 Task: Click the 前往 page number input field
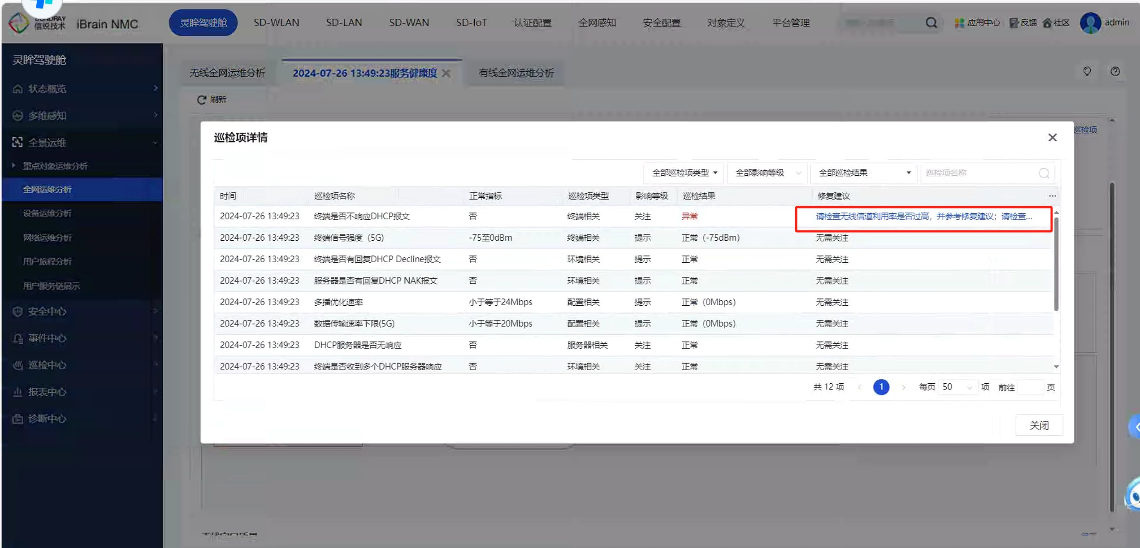pyautogui.click(x=1029, y=387)
